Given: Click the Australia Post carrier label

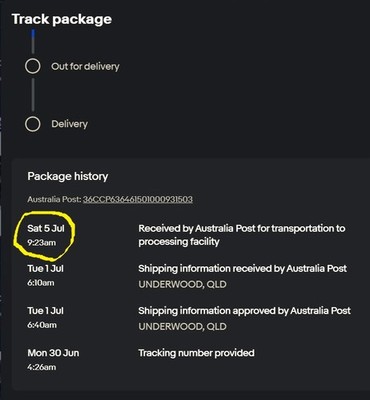Looking at the screenshot, I should click(54, 199).
